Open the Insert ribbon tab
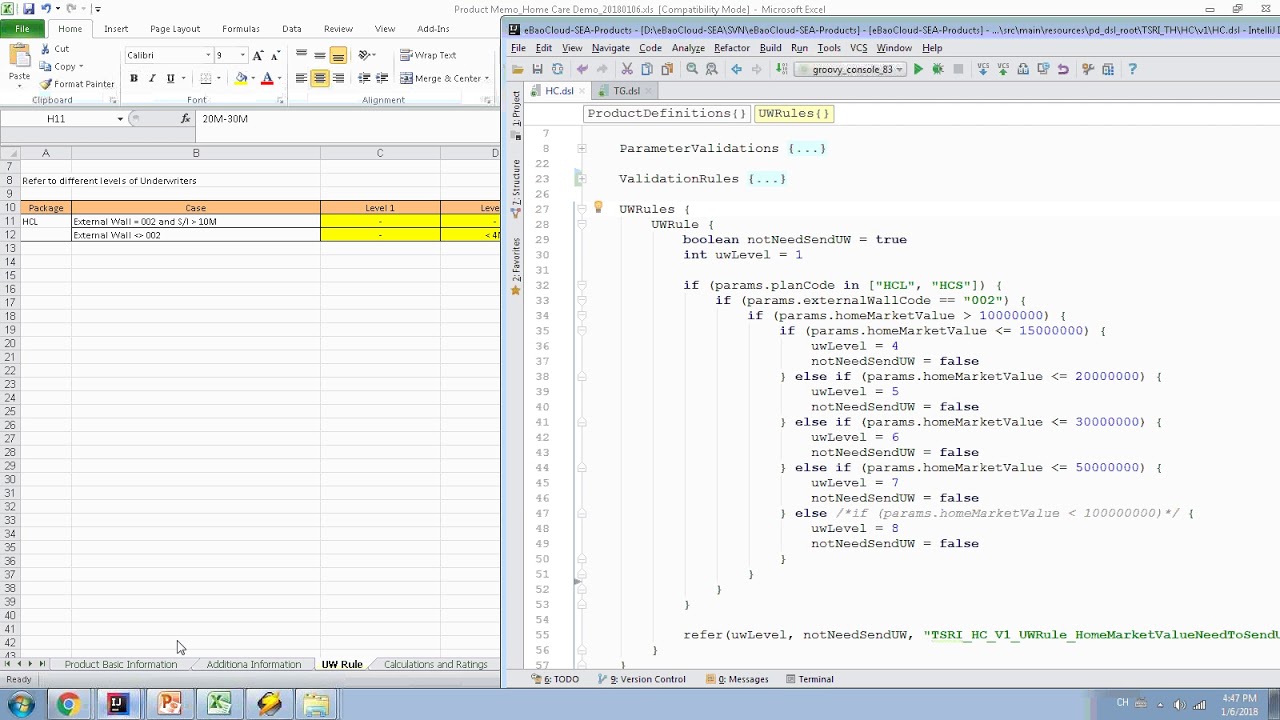Viewport: 1280px width, 720px height. tap(116, 29)
